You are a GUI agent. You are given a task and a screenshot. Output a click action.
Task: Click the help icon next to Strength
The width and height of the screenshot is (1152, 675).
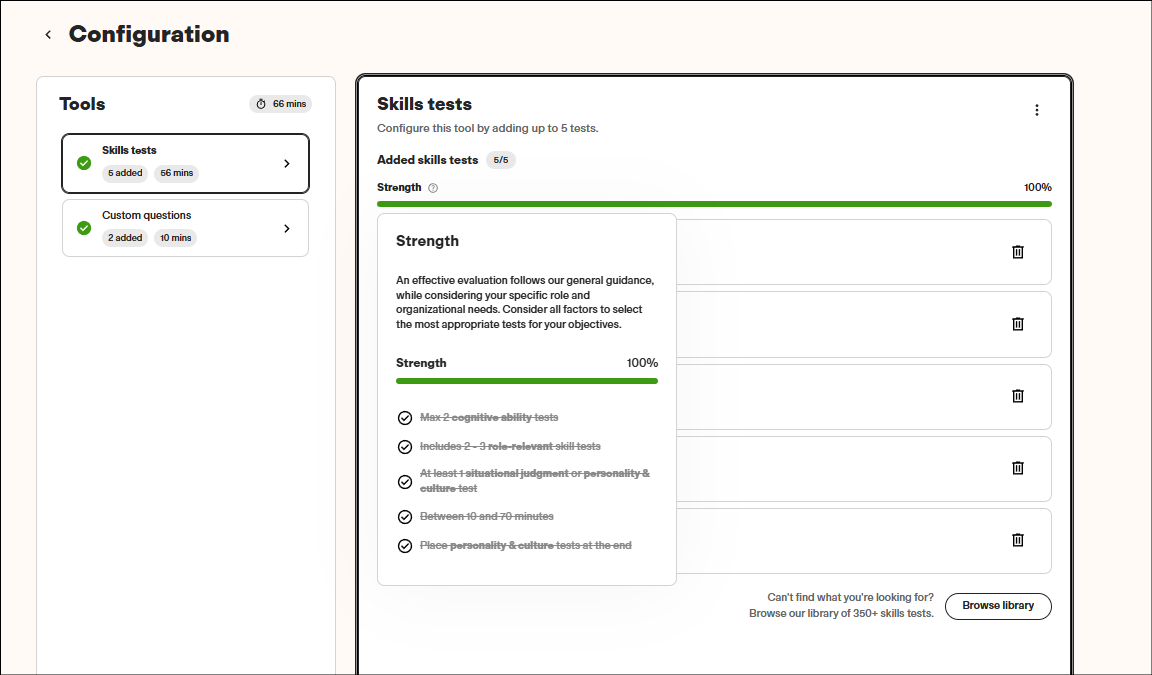tap(433, 188)
